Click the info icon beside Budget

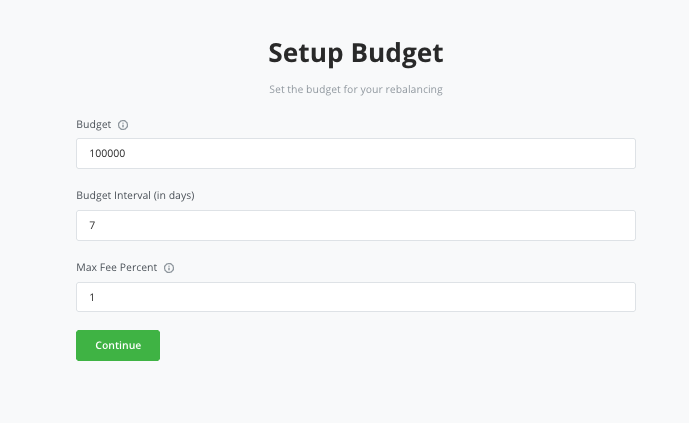click(124, 125)
